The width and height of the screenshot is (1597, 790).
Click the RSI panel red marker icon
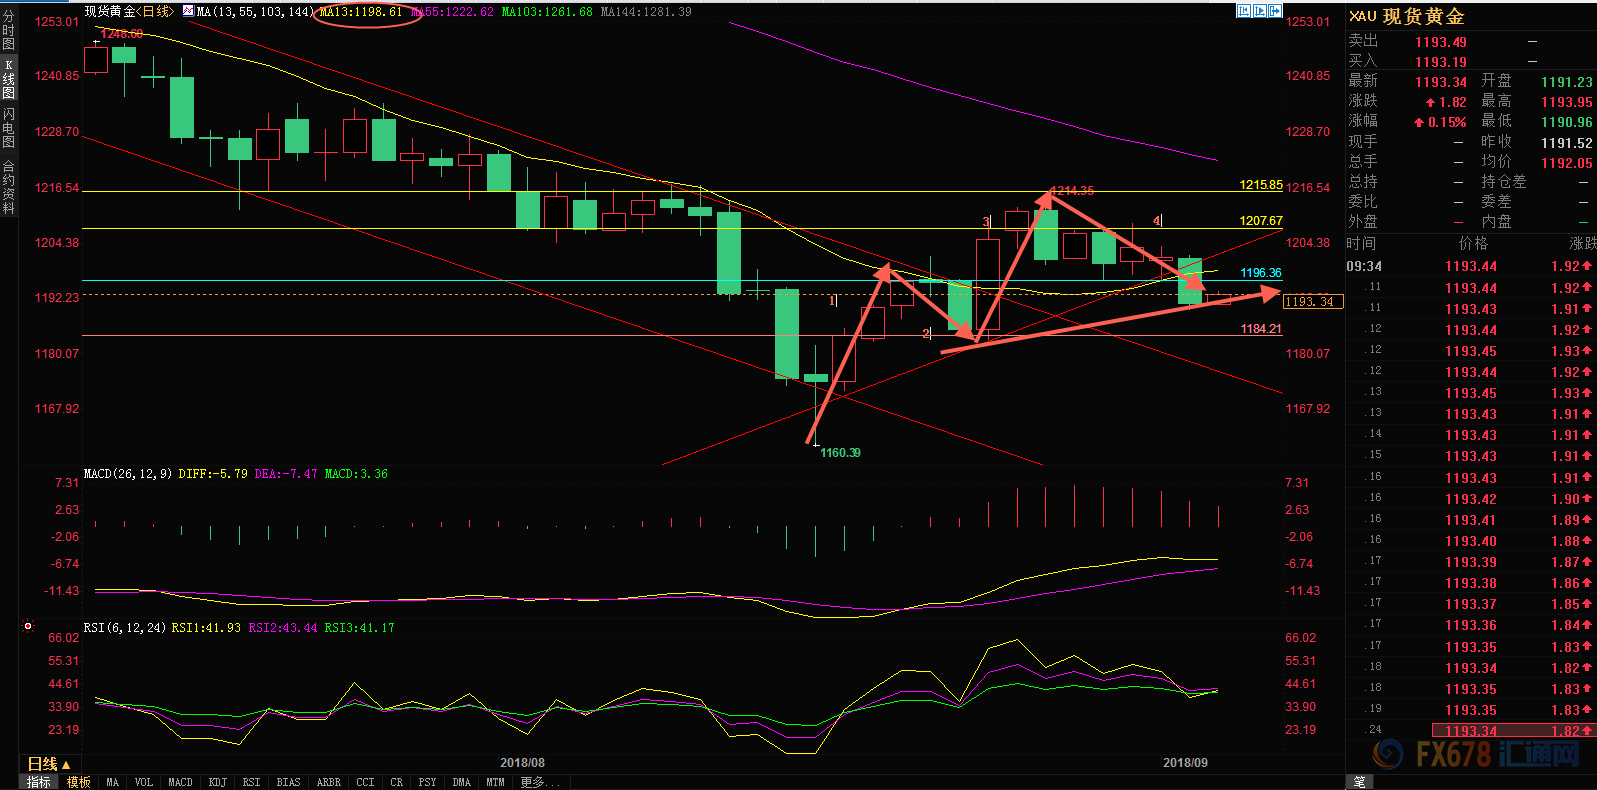pyautogui.click(x=28, y=627)
